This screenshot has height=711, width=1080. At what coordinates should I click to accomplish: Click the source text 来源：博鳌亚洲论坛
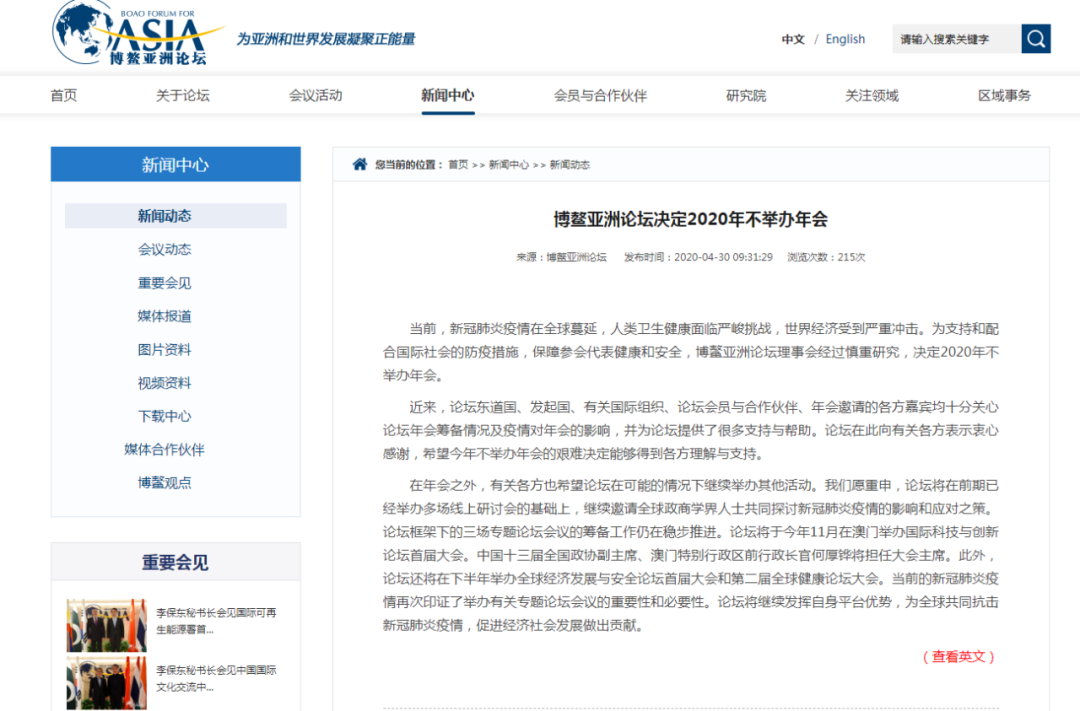tap(561, 257)
